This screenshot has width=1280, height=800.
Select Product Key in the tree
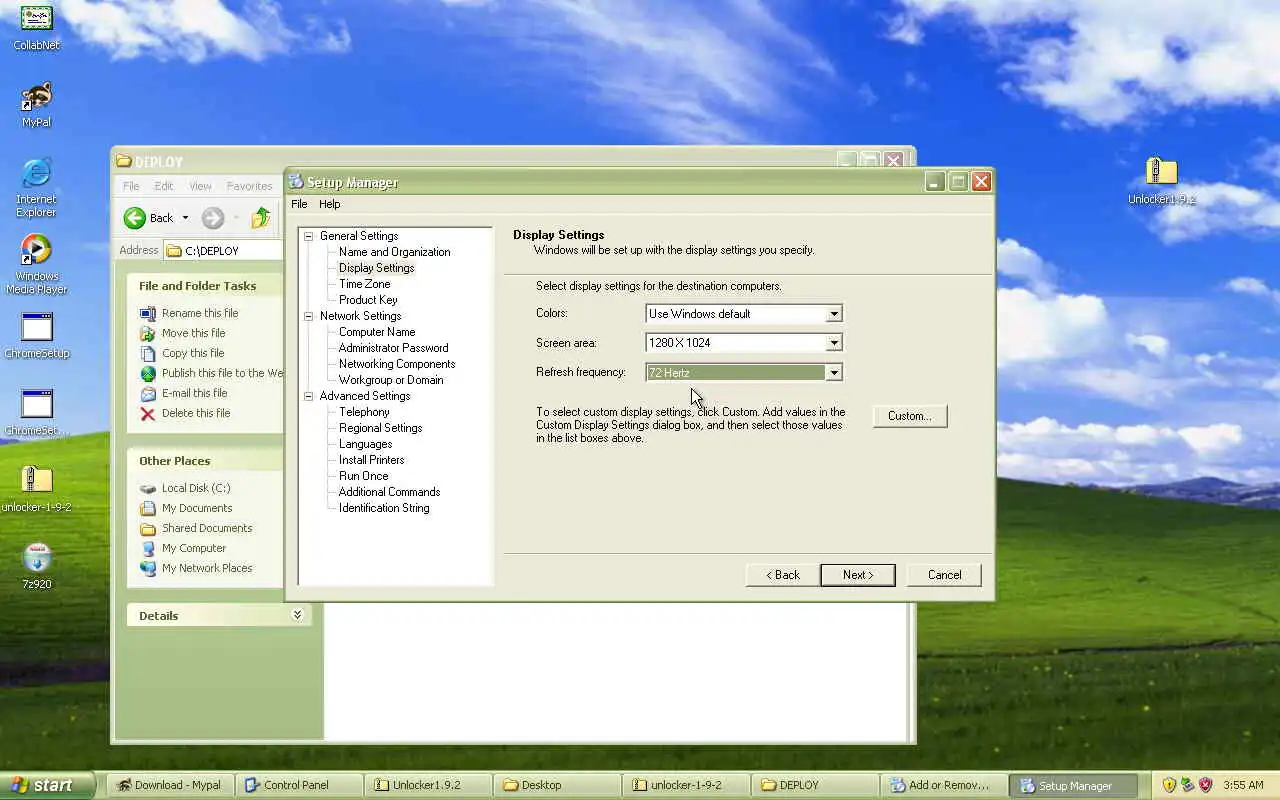pos(368,300)
